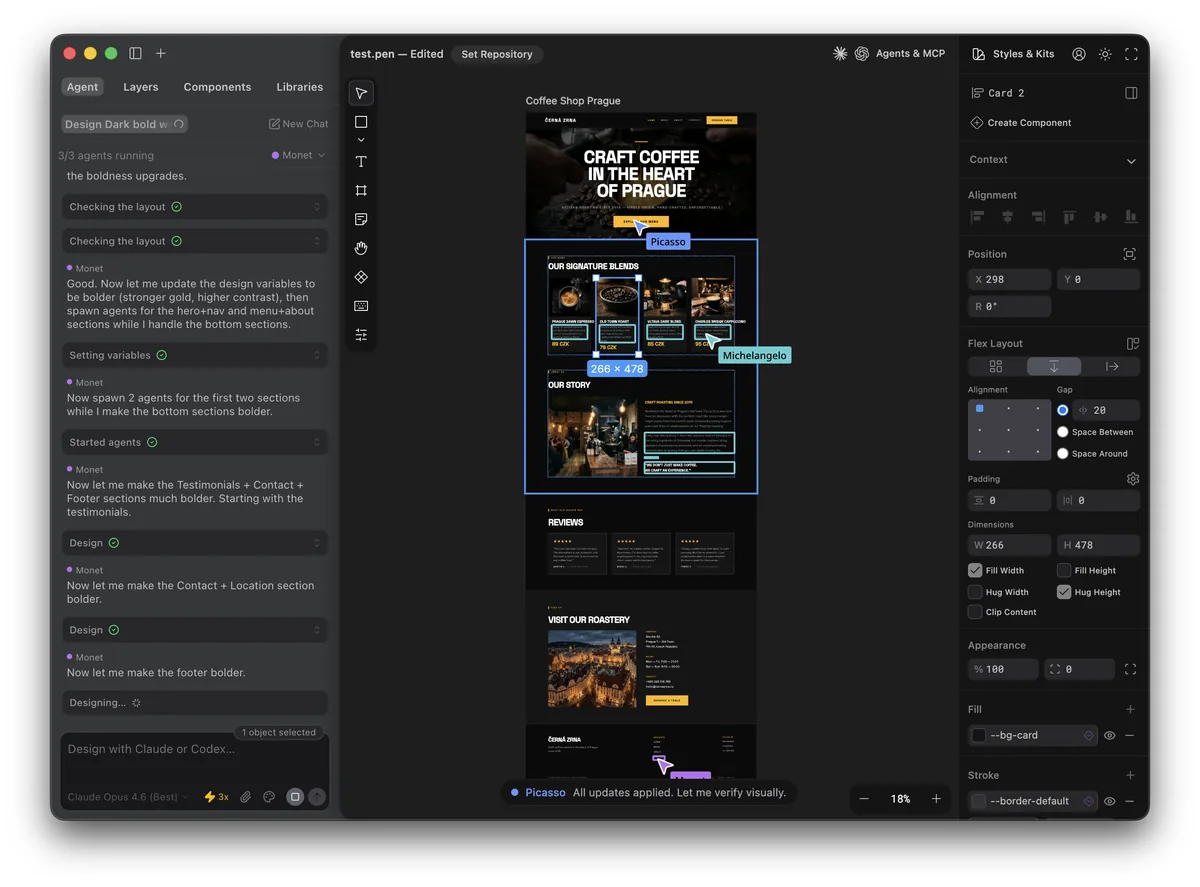Open the Components tab
Viewport: 1200px width, 887px height.
pos(217,87)
